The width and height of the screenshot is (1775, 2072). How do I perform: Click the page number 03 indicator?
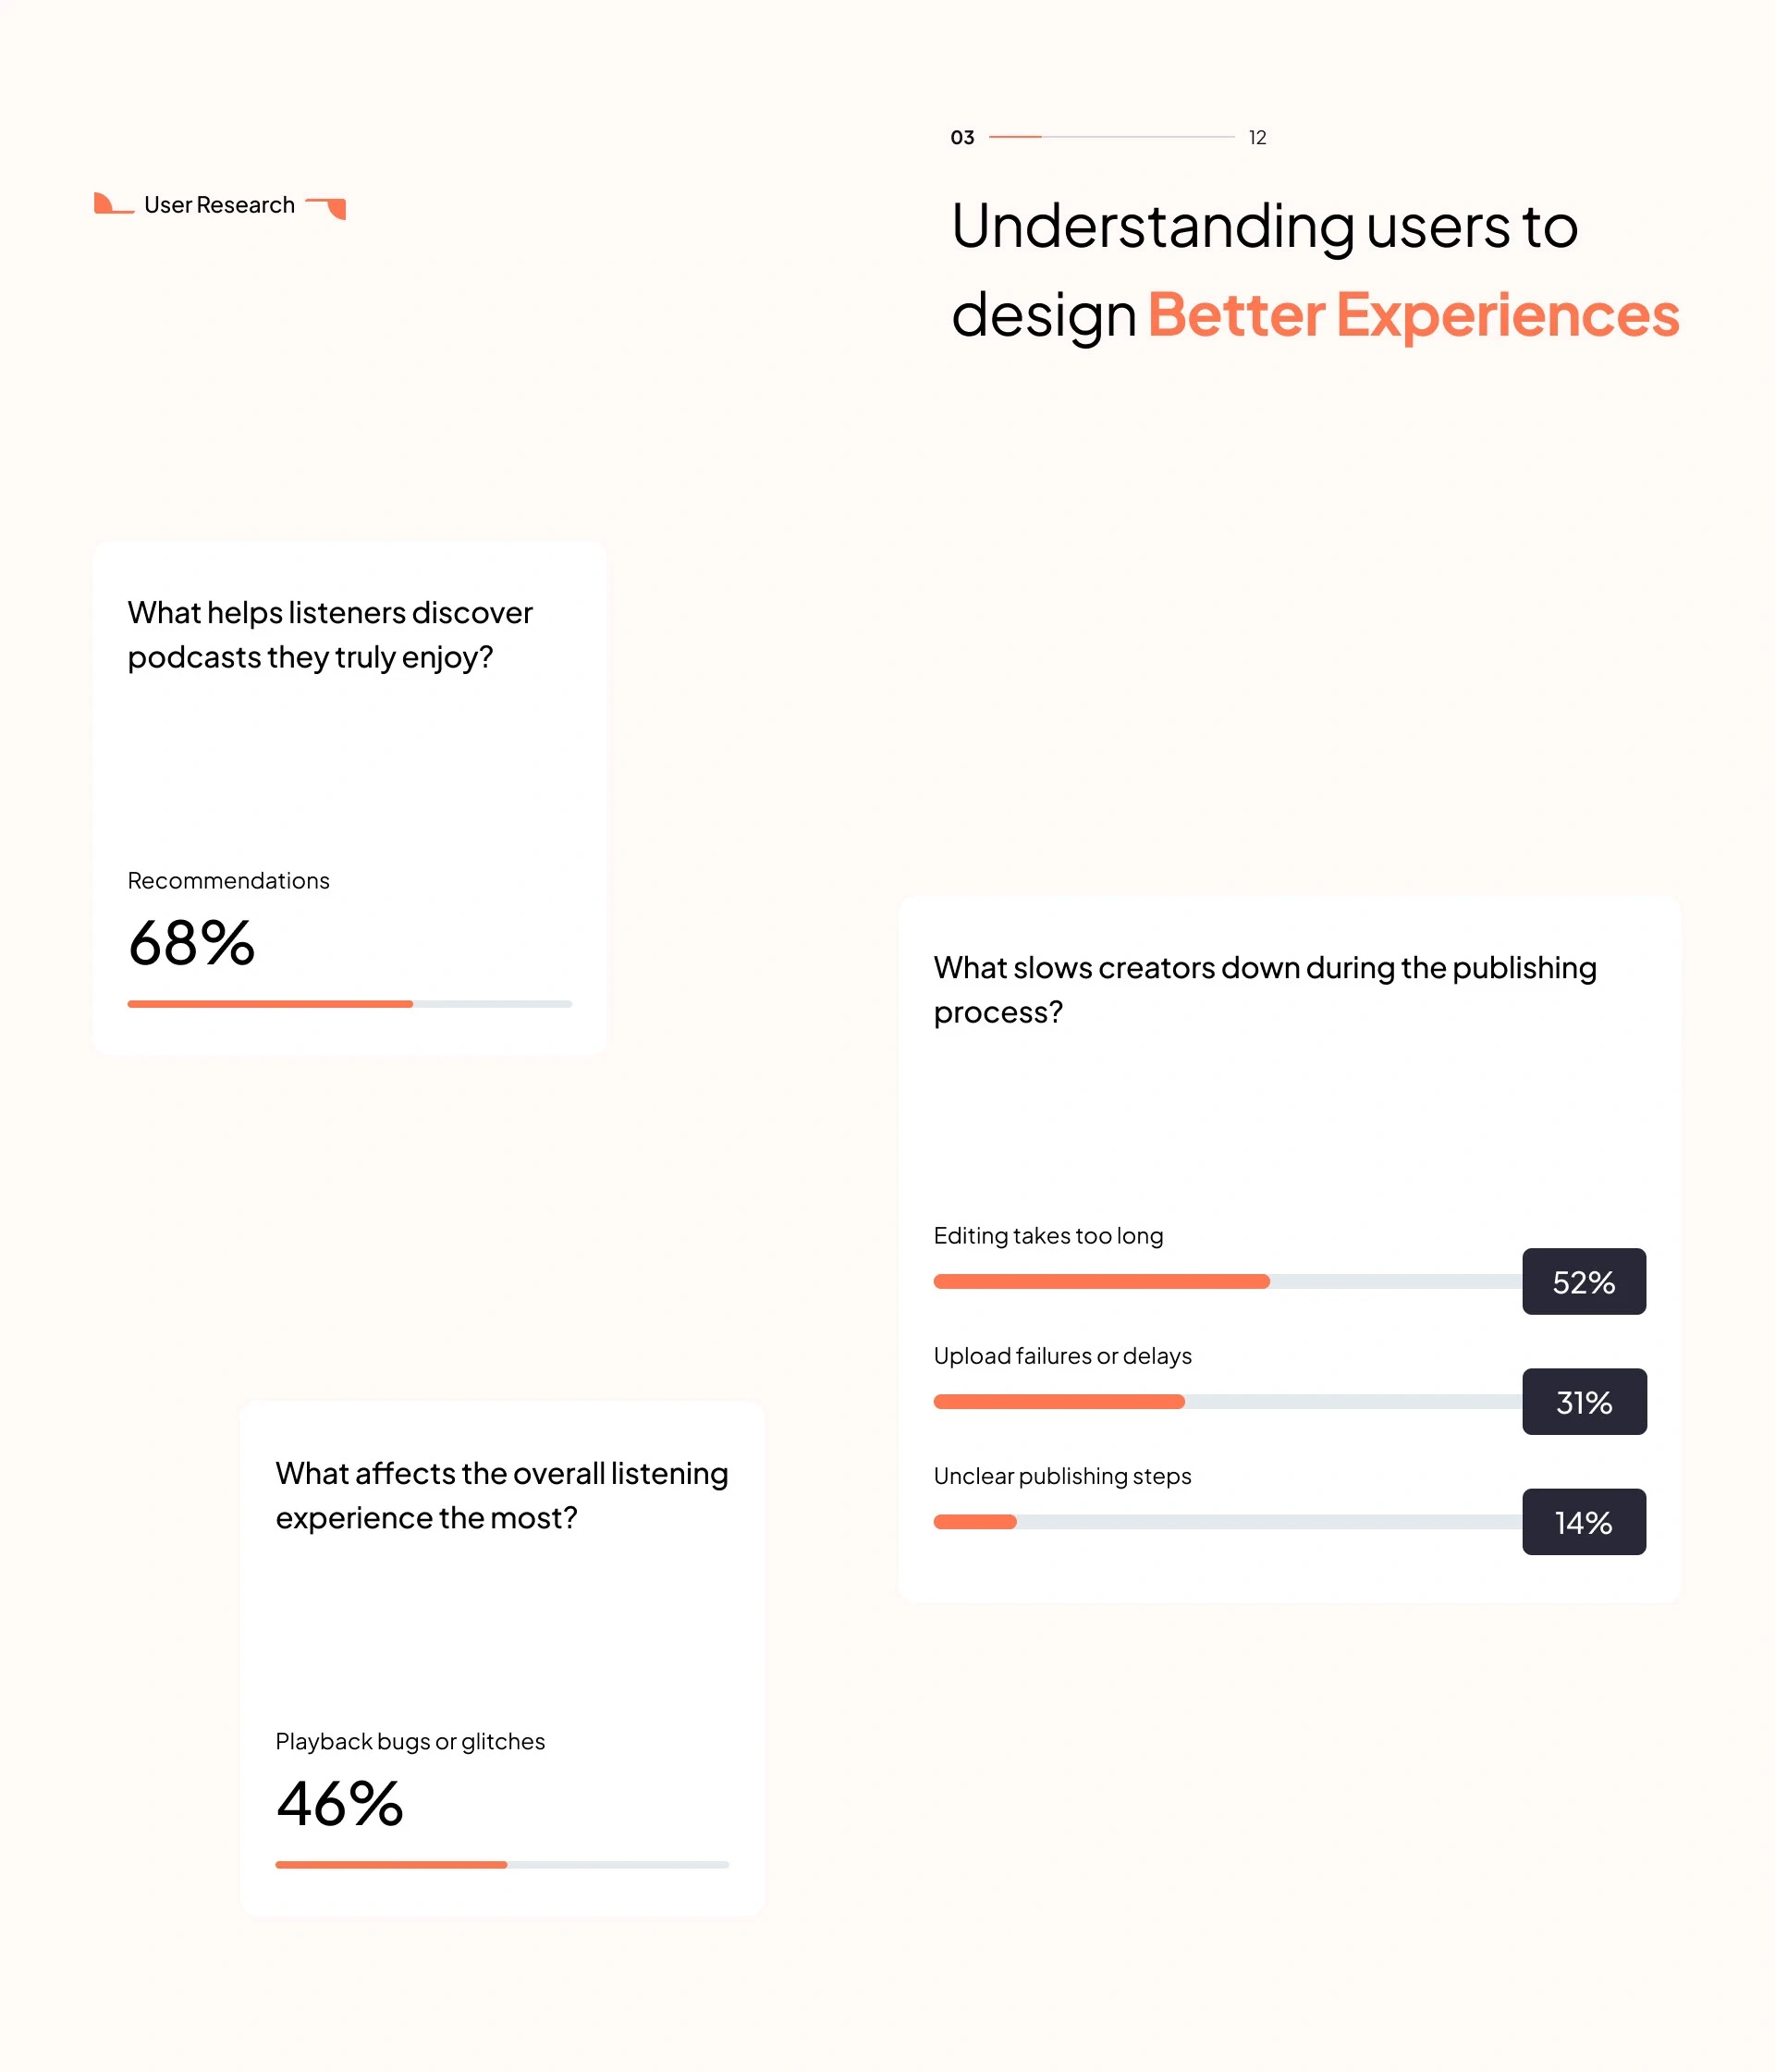[962, 138]
